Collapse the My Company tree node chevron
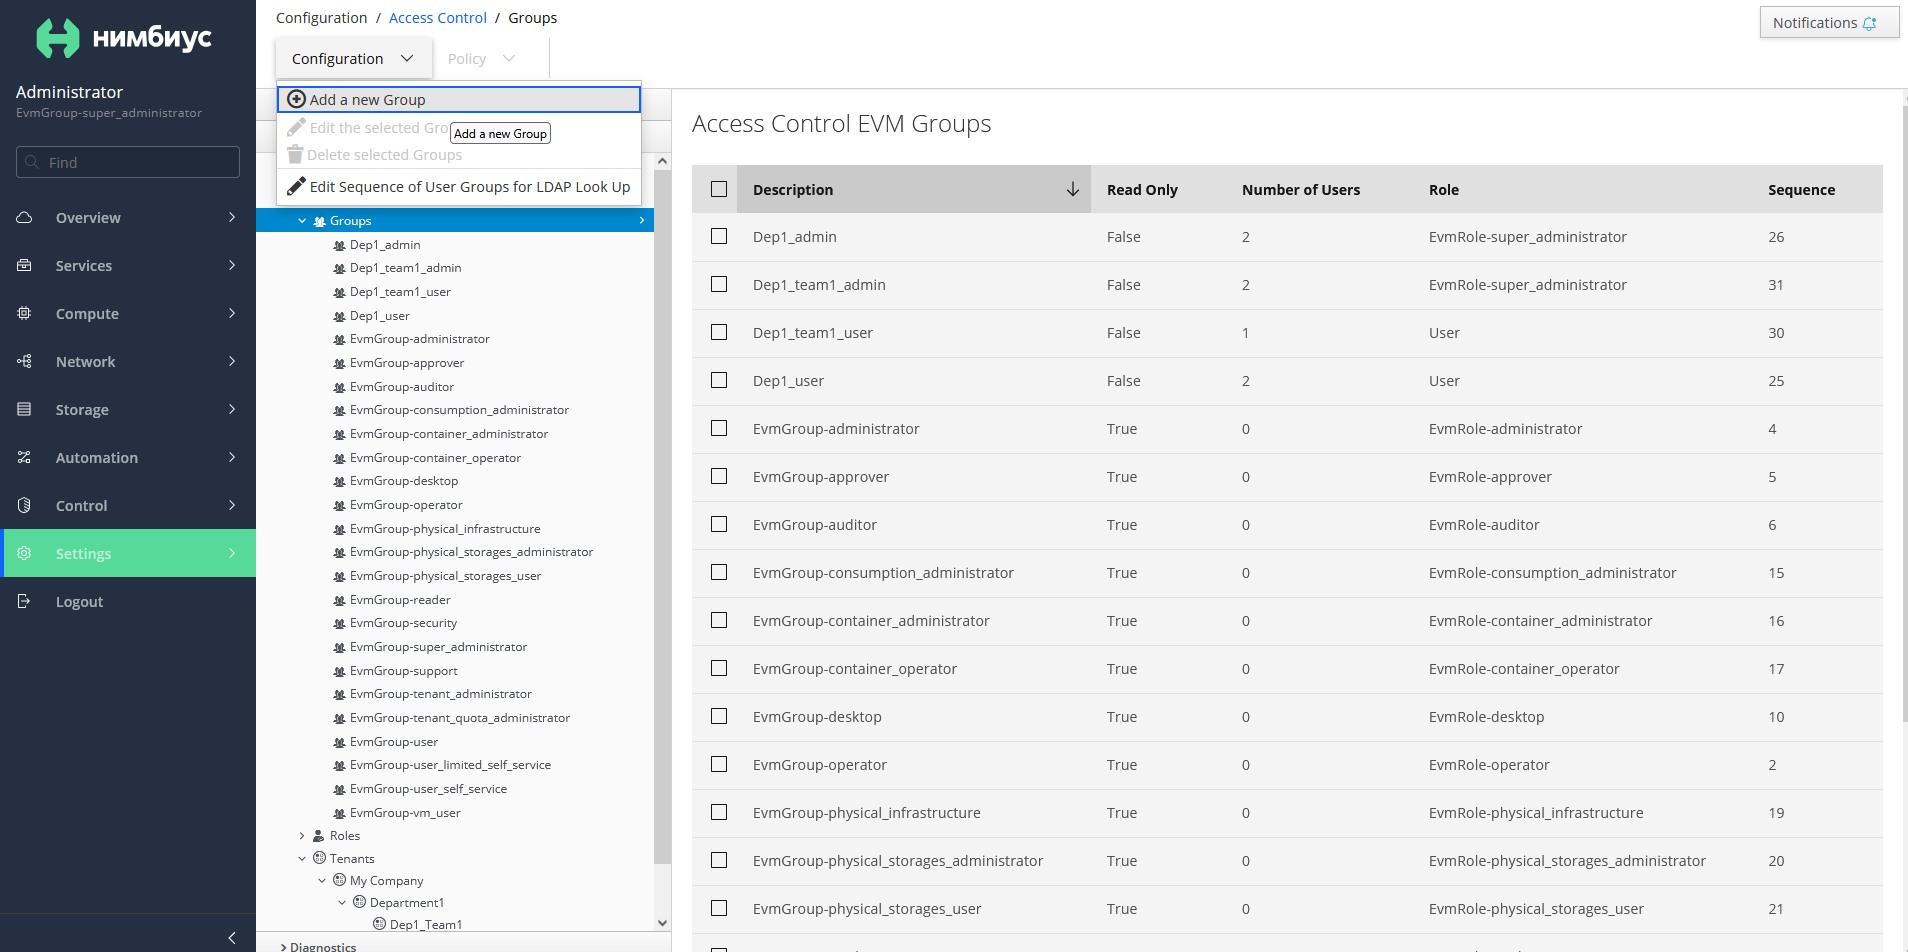The height and width of the screenshot is (952, 1908). pos(322,880)
